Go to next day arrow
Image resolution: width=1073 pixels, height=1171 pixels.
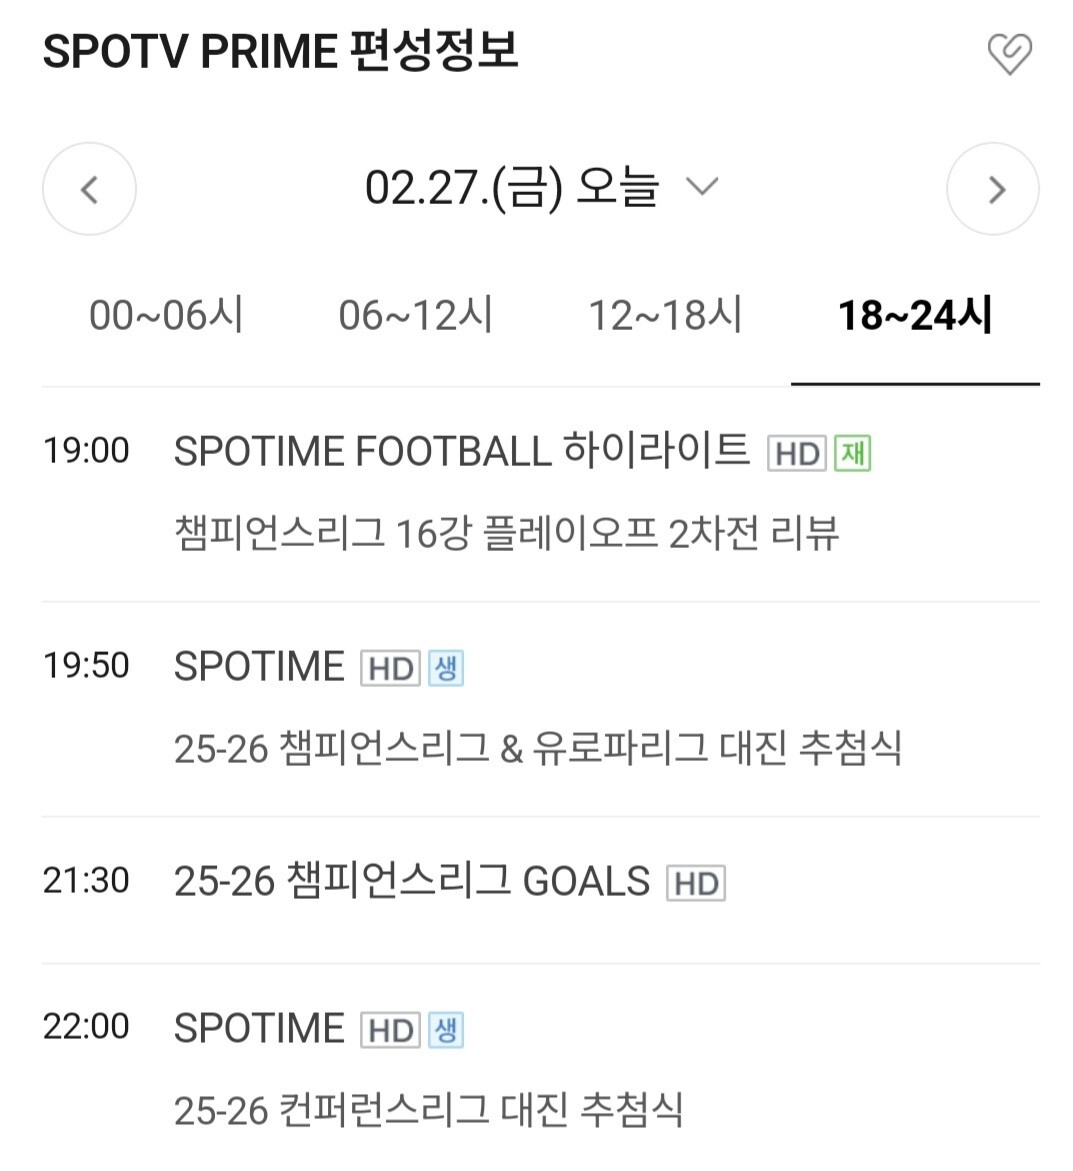(993, 189)
